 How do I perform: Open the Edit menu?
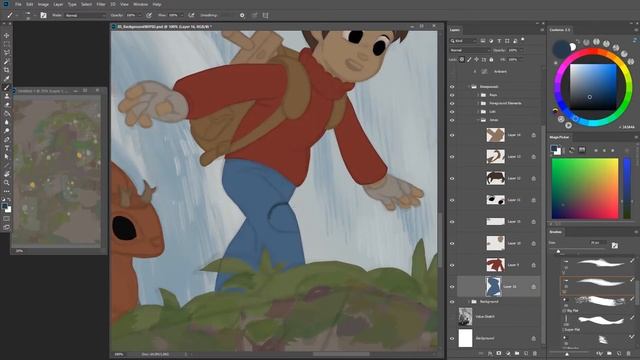(29, 4)
